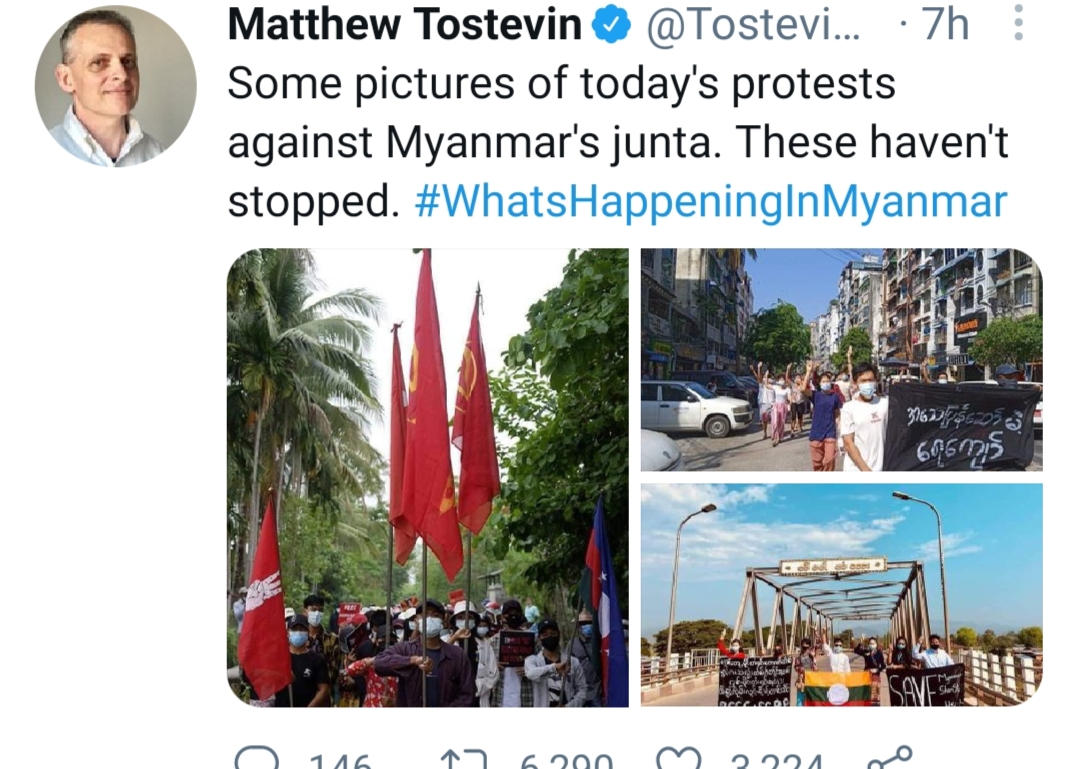This screenshot has width=1078, height=769.
Task: Click the white car in street photo
Action: [696, 408]
